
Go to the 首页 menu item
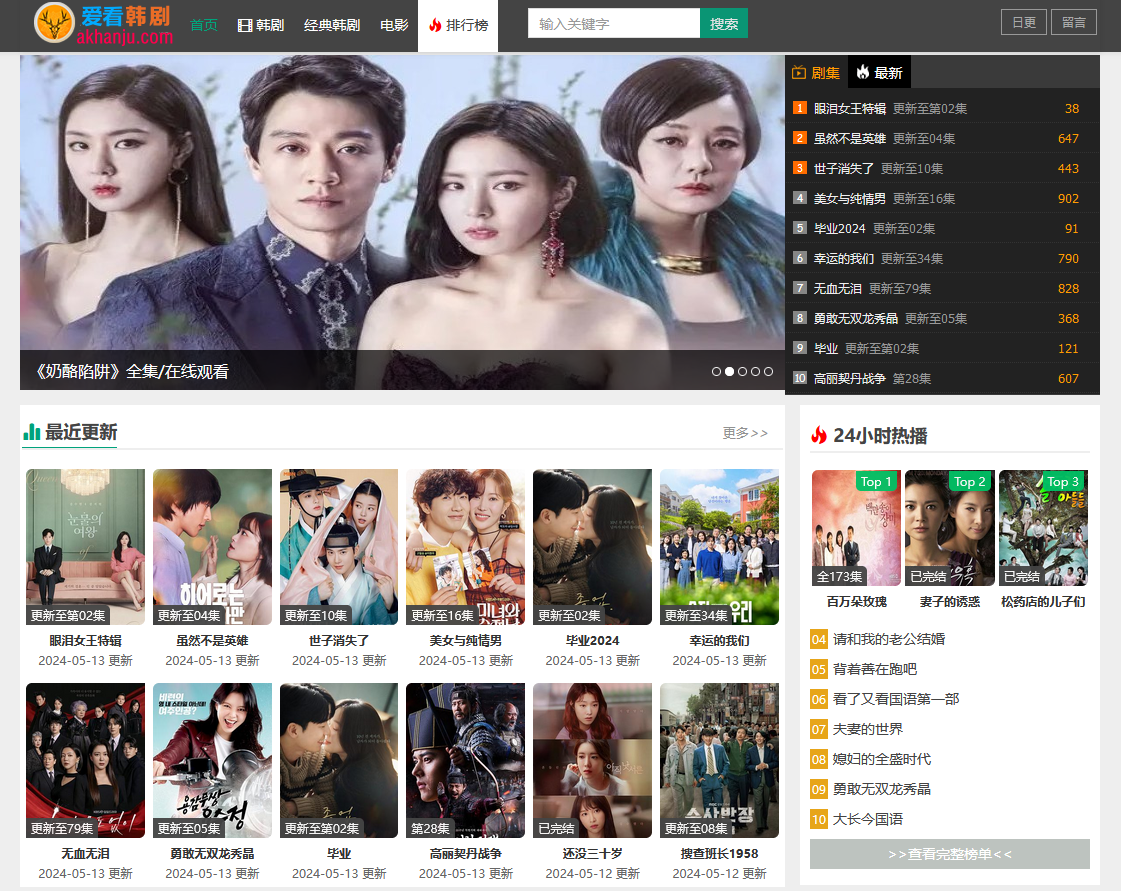[204, 25]
